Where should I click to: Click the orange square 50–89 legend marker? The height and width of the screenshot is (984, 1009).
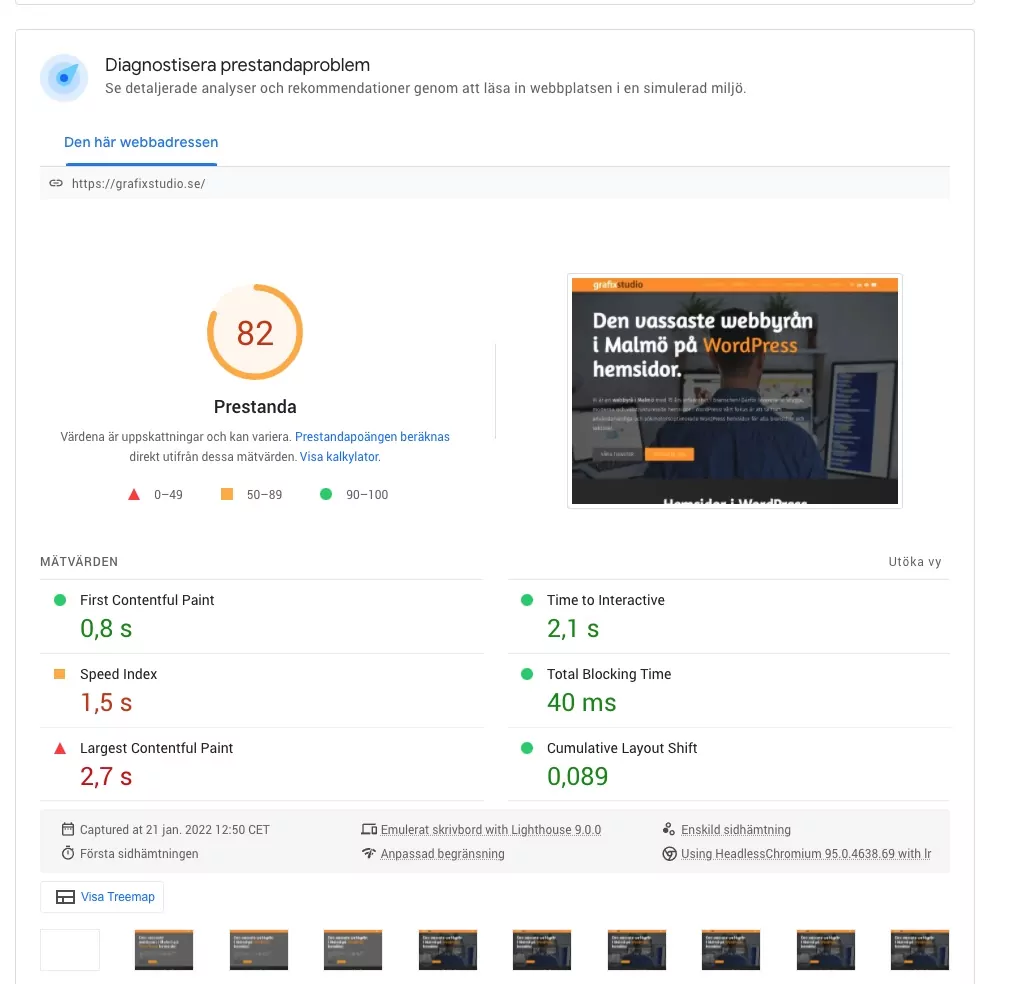tap(227, 494)
